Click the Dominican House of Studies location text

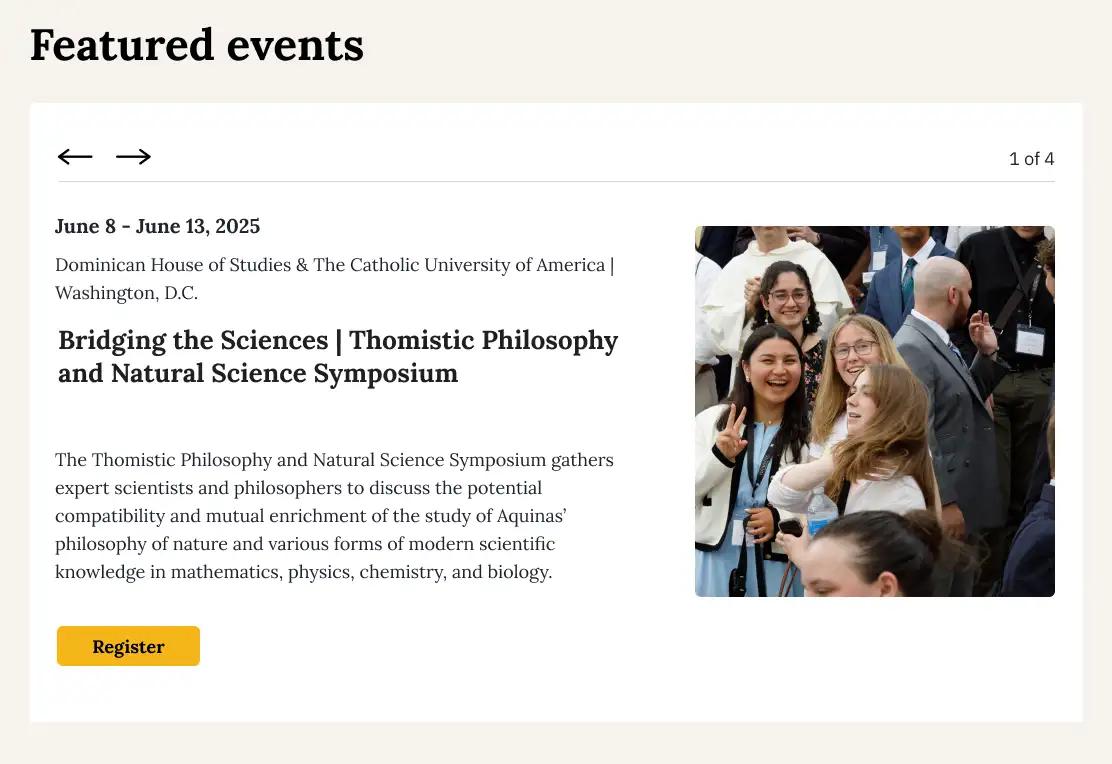pyautogui.click(x=334, y=278)
